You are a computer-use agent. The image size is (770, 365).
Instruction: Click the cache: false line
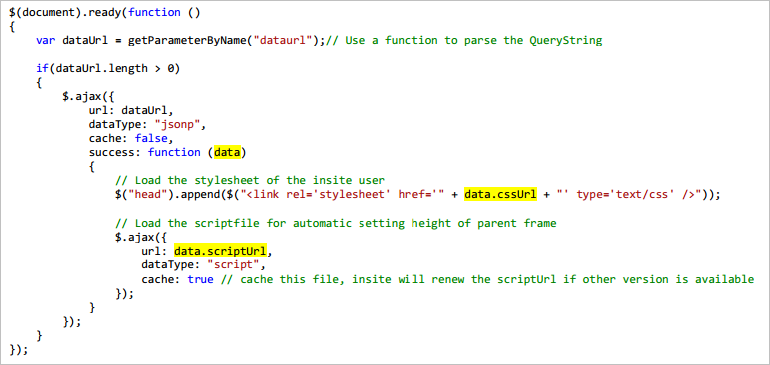coord(131,139)
